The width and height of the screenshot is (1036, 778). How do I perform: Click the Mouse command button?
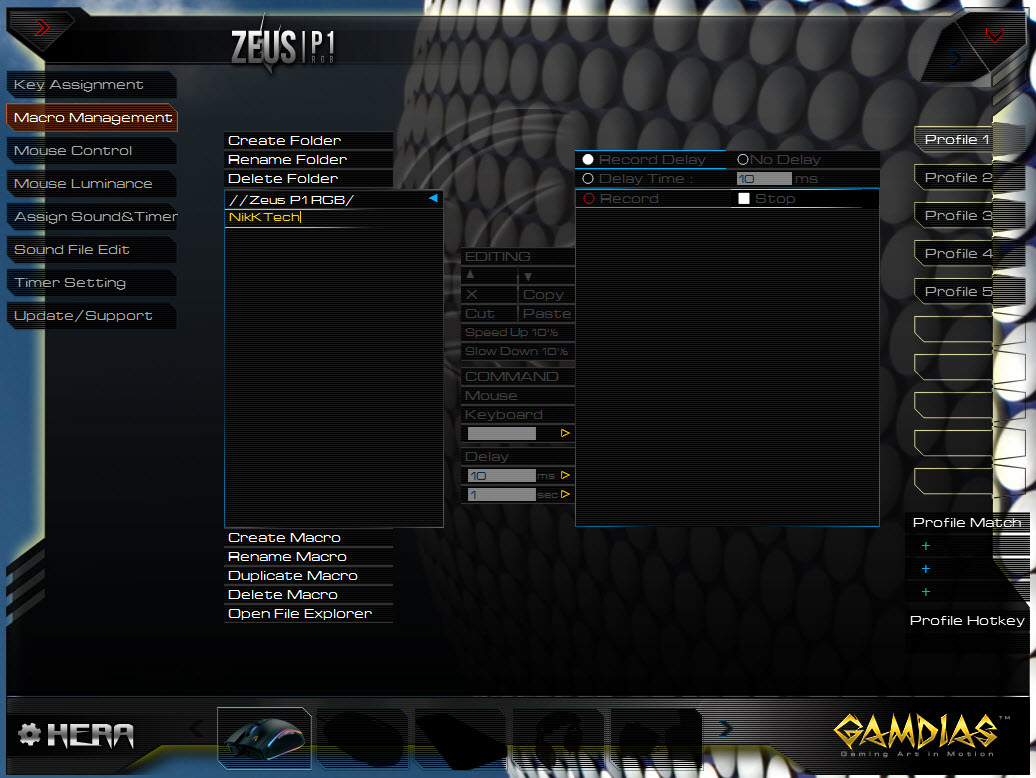pos(517,396)
